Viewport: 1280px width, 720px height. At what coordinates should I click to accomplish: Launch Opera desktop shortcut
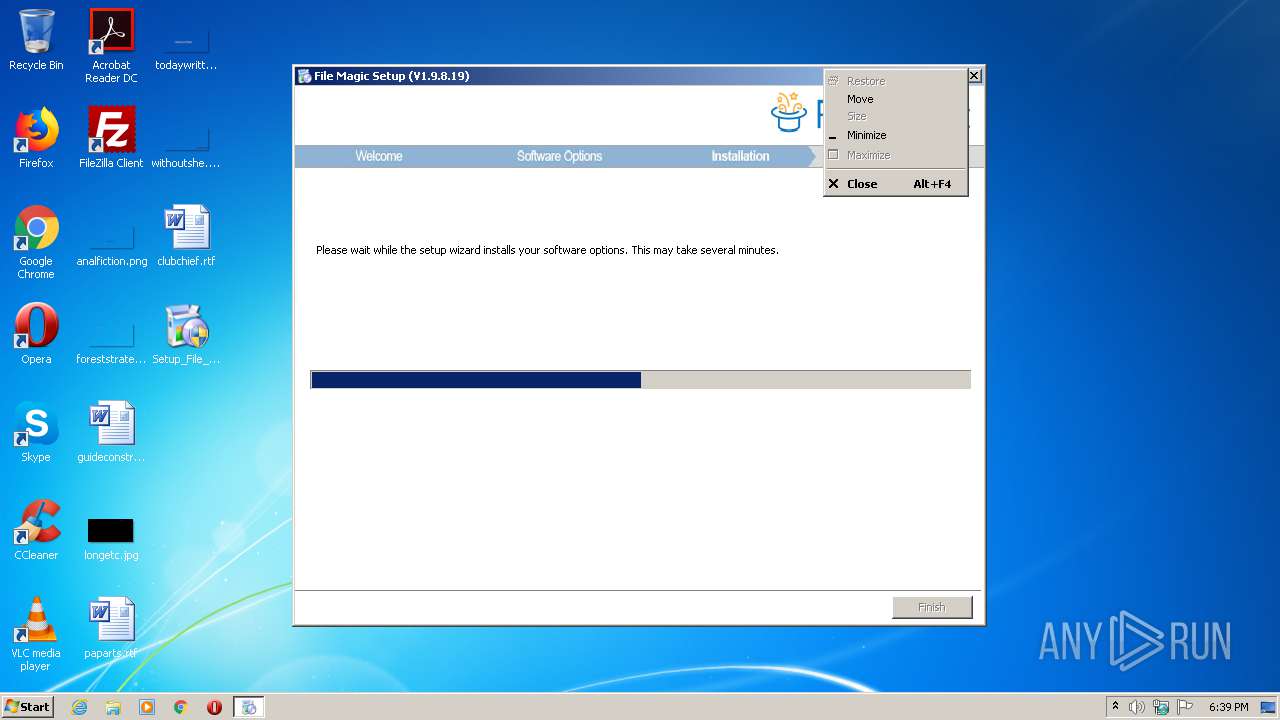click(x=36, y=334)
